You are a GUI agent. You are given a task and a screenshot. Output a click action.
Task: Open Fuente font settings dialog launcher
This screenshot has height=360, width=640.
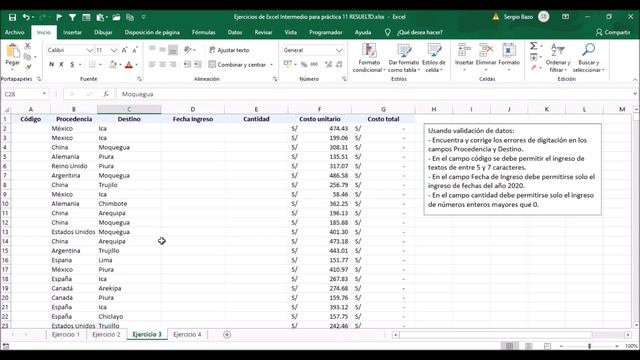(139, 79)
